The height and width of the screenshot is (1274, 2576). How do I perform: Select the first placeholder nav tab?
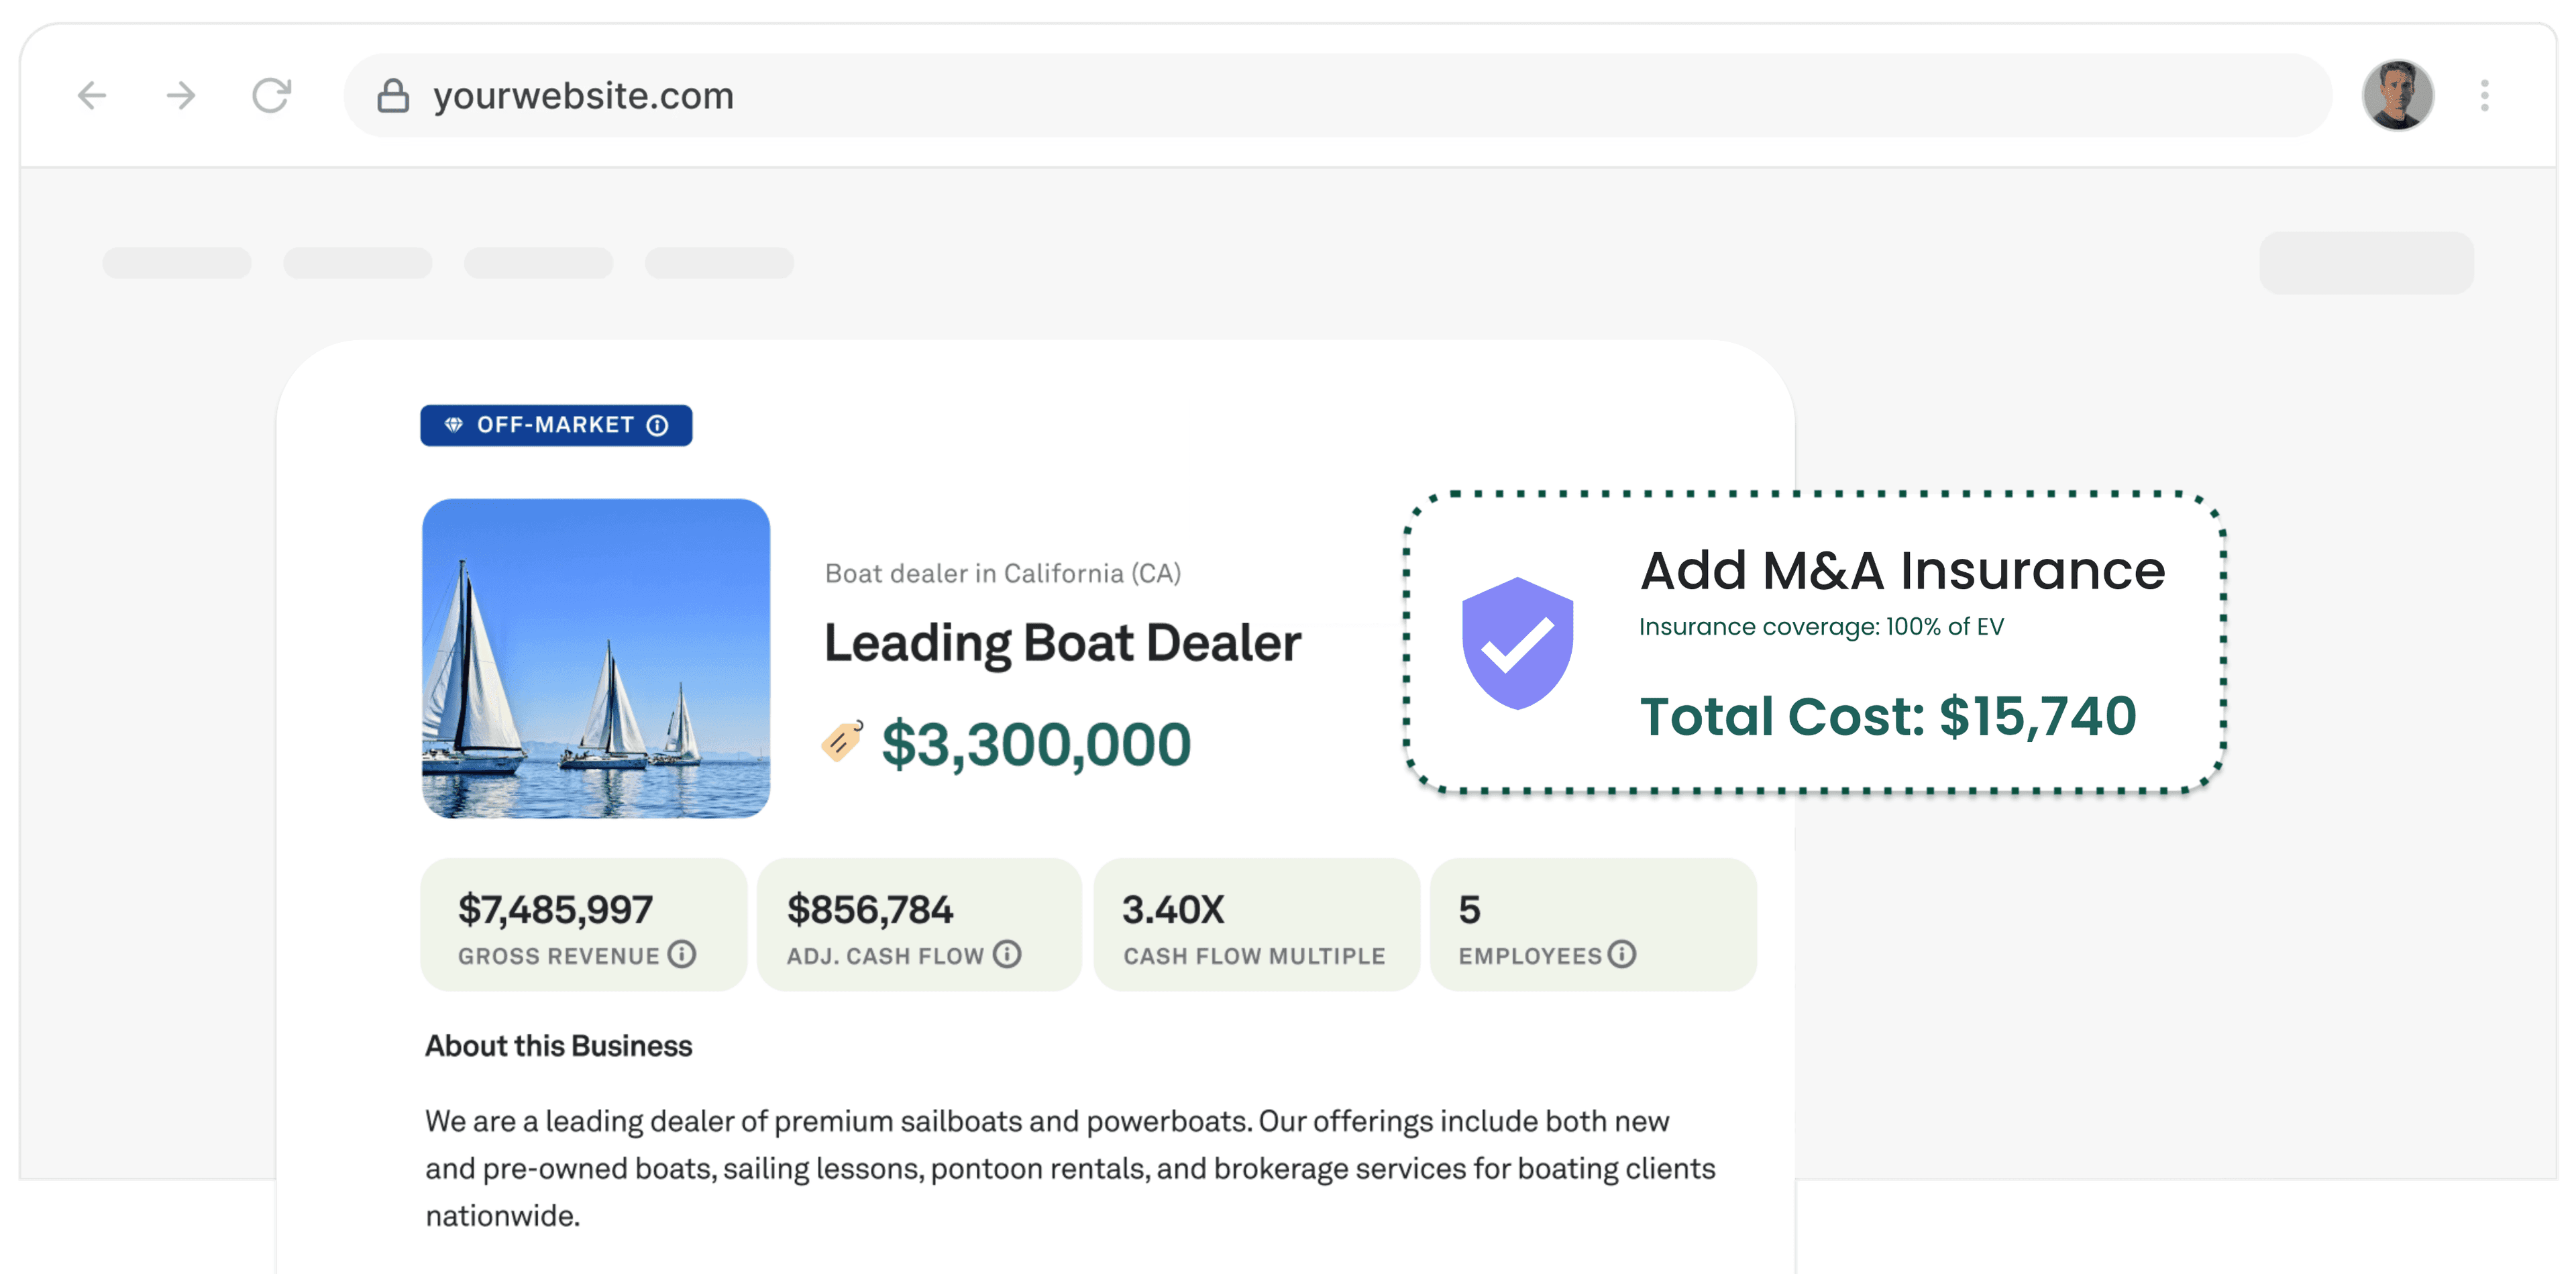pyautogui.click(x=177, y=263)
